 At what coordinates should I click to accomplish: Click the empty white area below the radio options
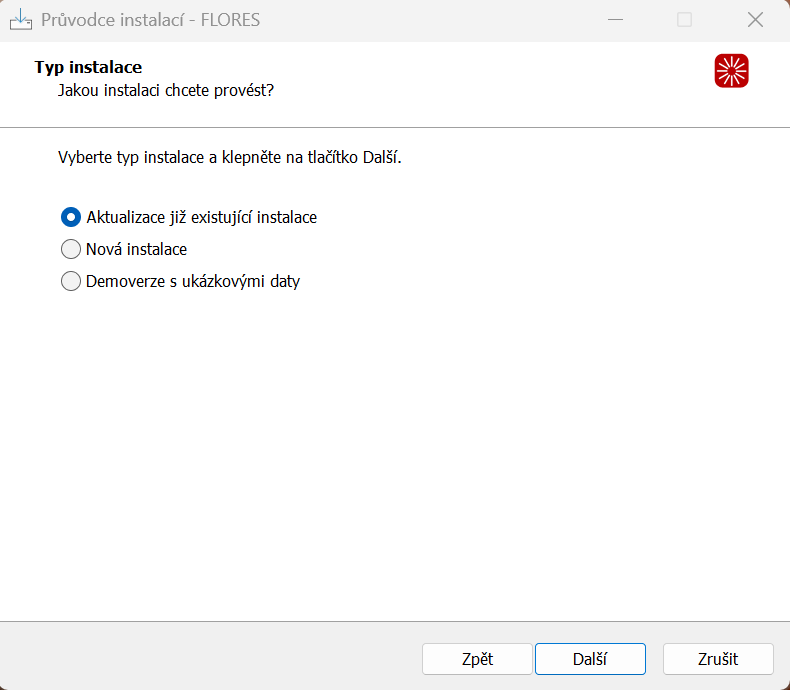[395, 453]
